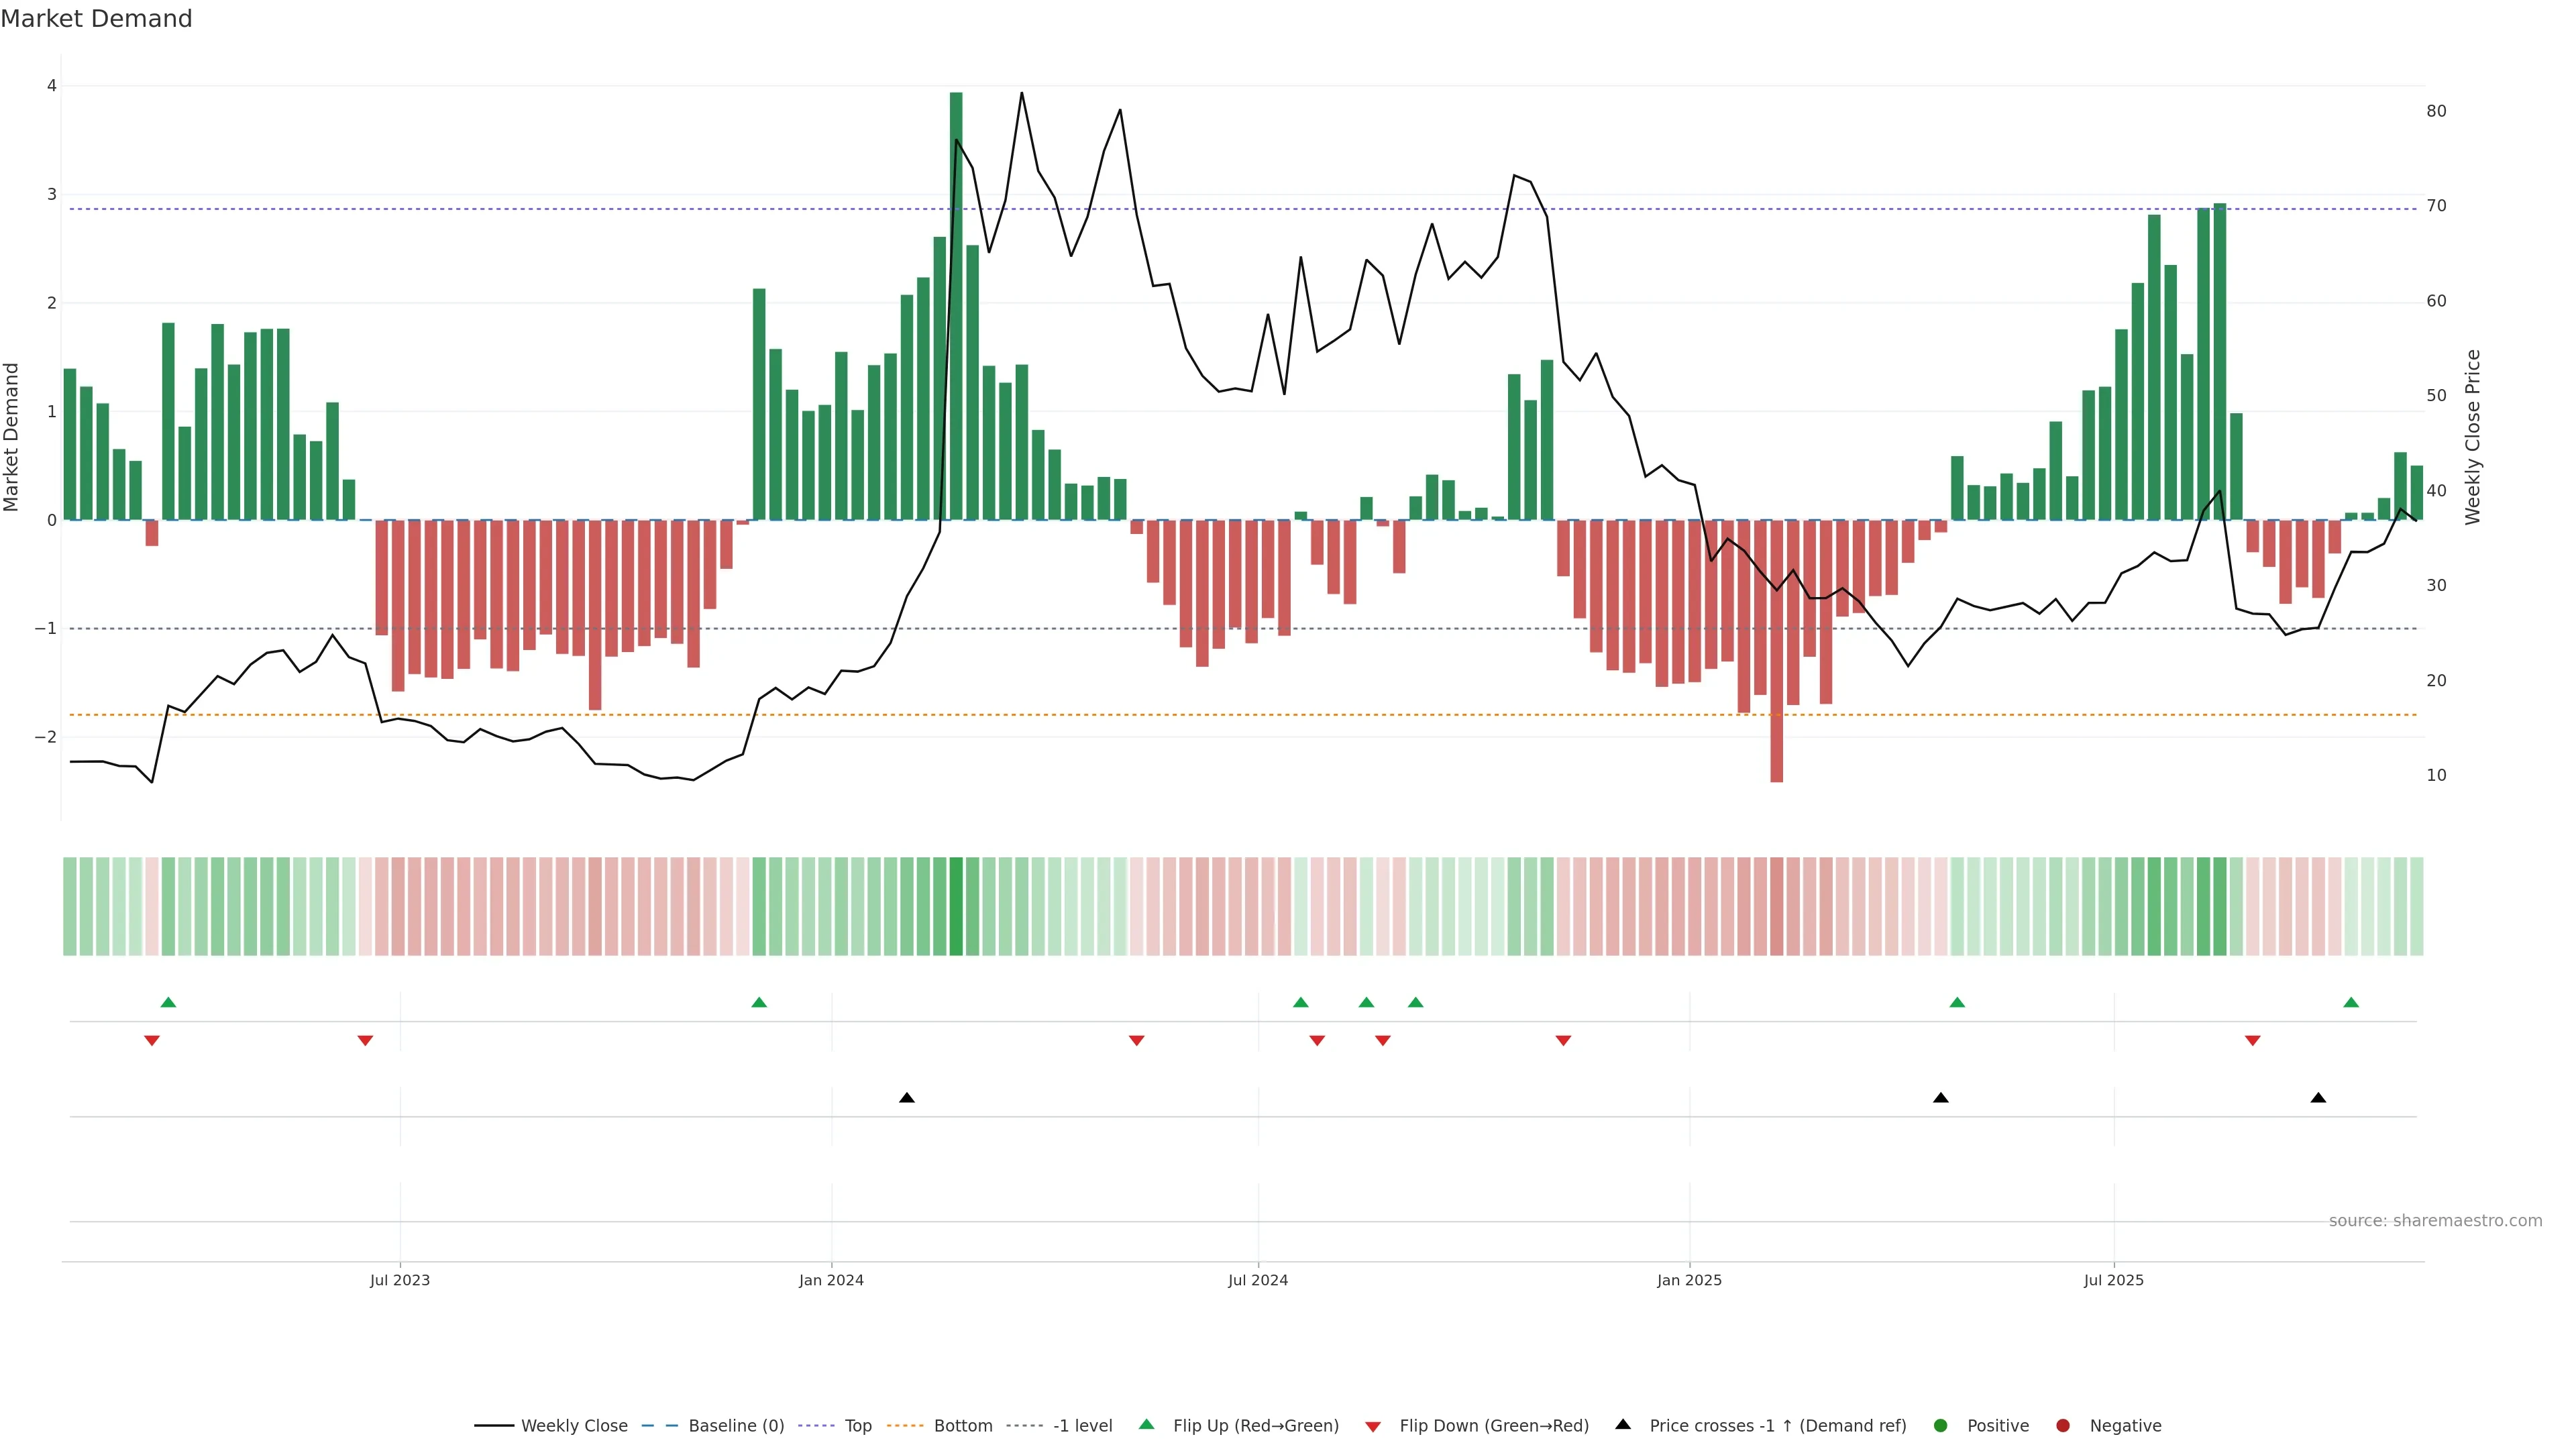
Task: Toggle Flip Up (Red→Green) legend icon
Action: pos(1147,1425)
